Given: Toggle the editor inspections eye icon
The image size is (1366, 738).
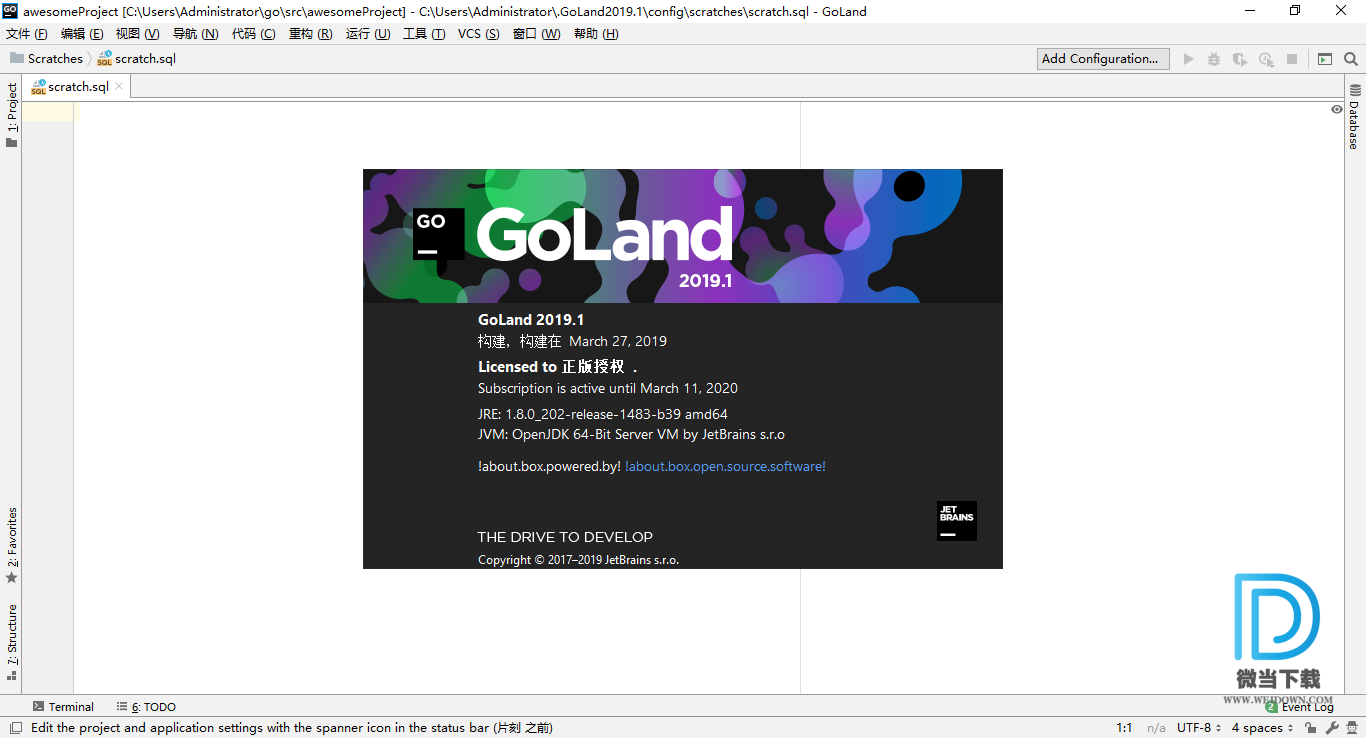Looking at the screenshot, I should pyautogui.click(x=1337, y=109).
